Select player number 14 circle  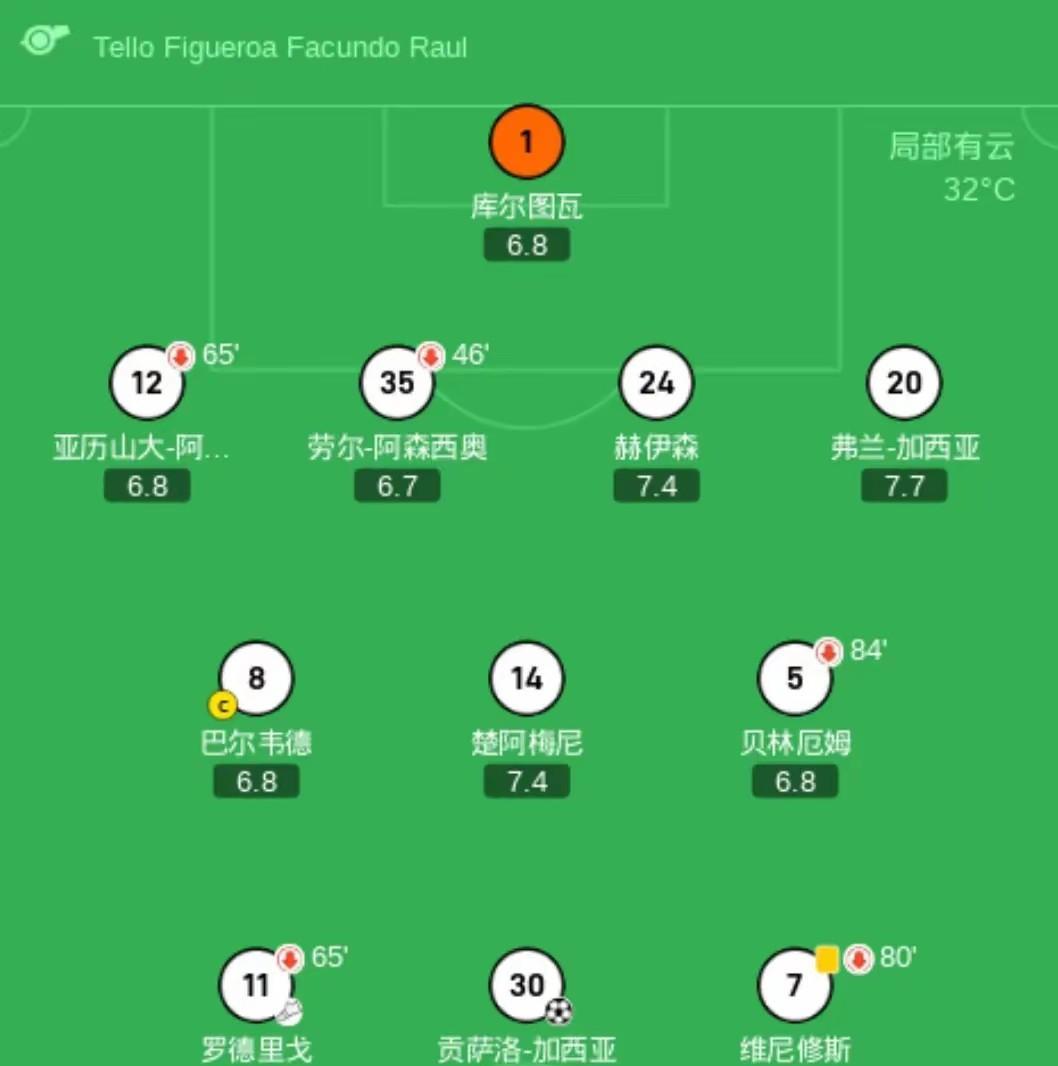pos(527,678)
